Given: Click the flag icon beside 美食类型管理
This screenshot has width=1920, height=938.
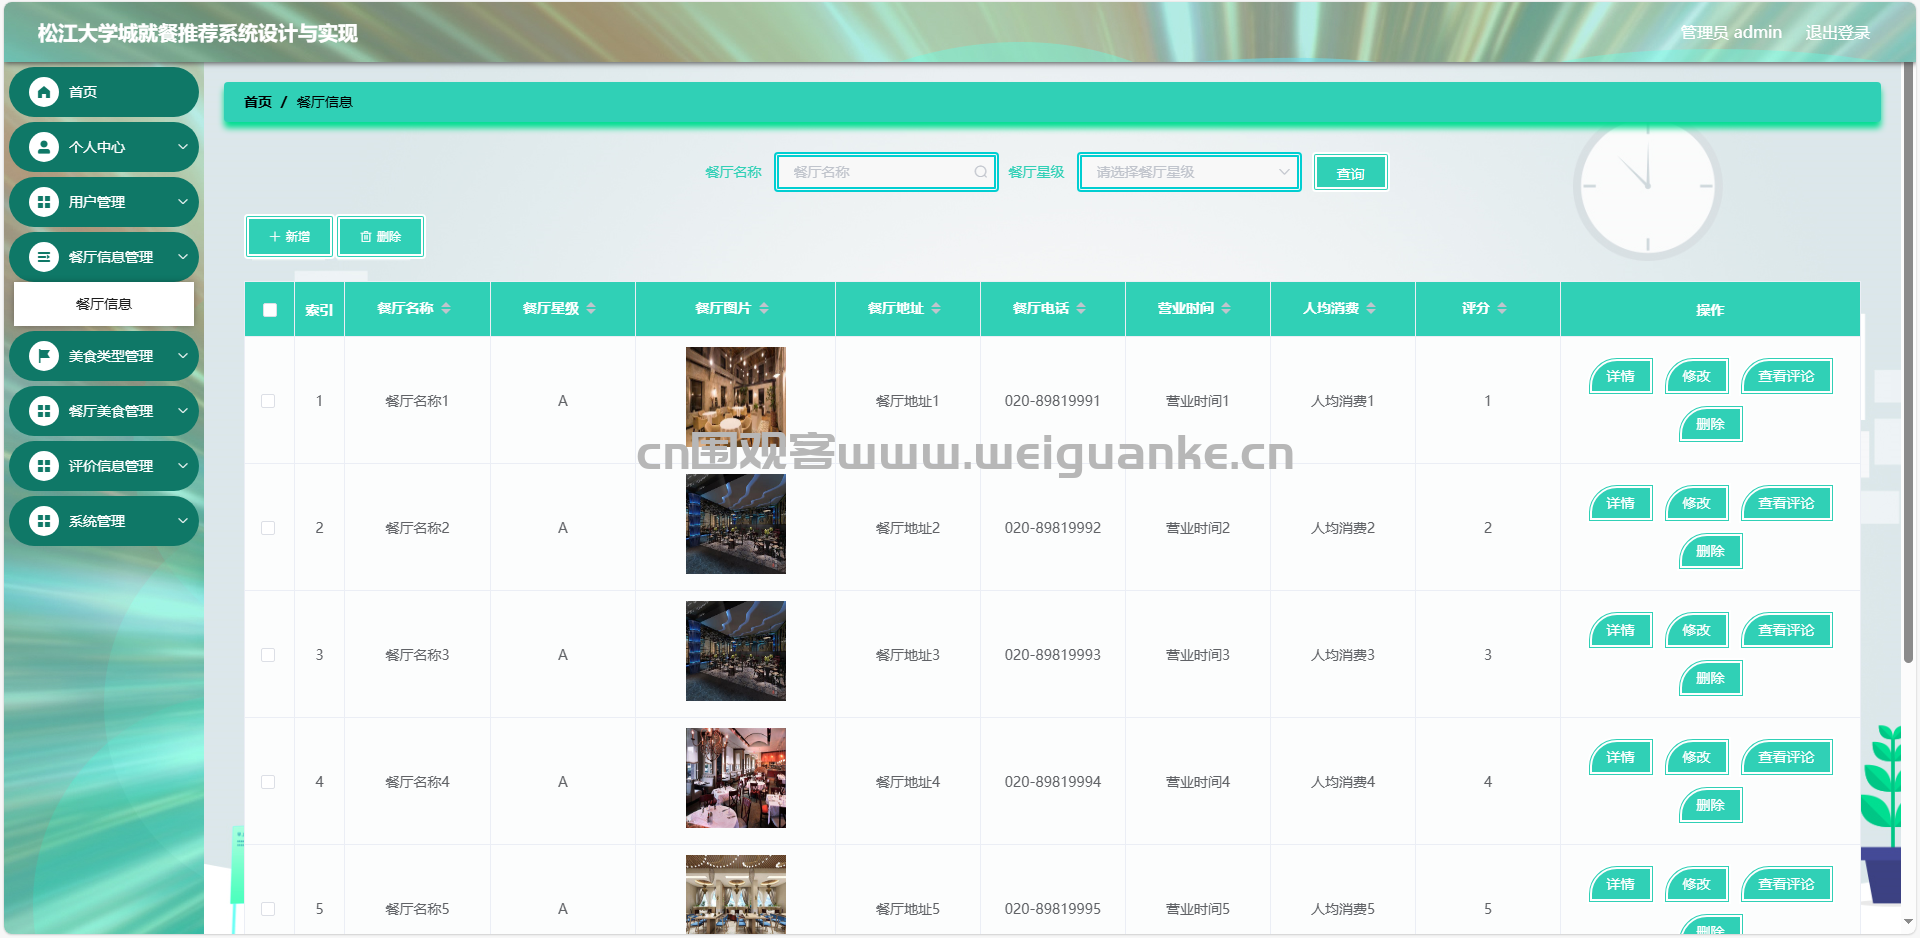Looking at the screenshot, I should pyautogui.click(x=43, y=356).
